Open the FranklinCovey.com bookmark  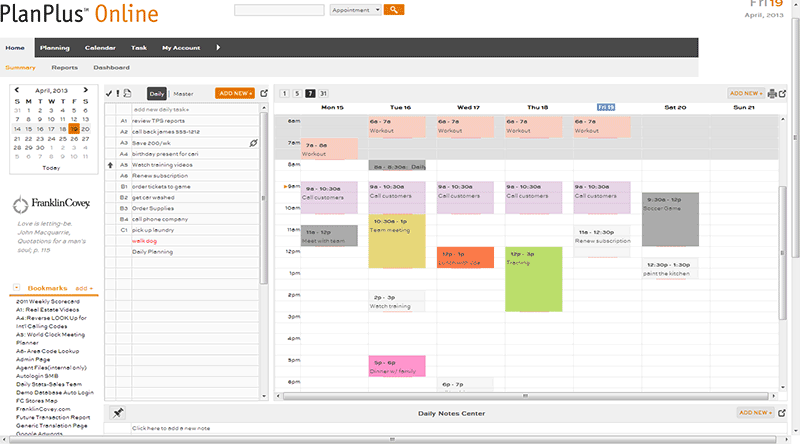[x=43, y=409]
